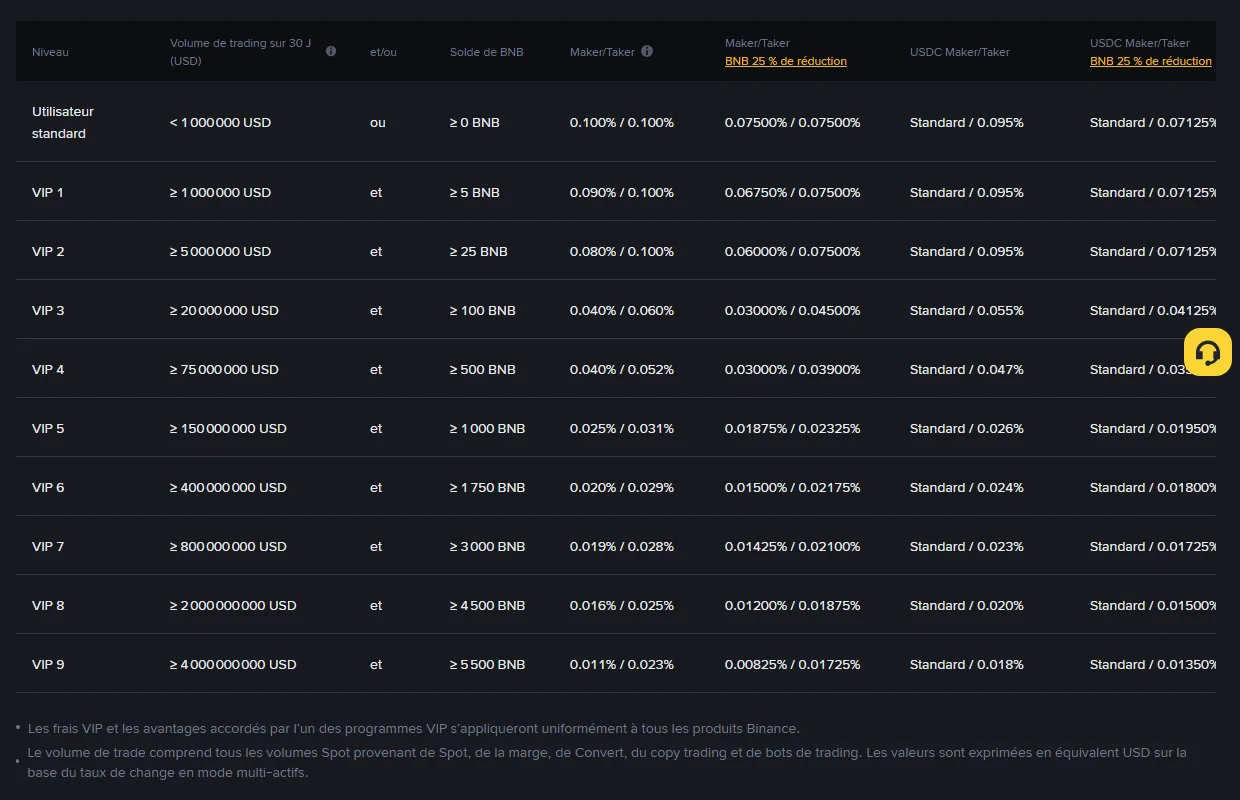Click the 0.06750% / 0.07500% discounted fee cell
Viewport: 1240px width, 800px height.
[793, 192]
